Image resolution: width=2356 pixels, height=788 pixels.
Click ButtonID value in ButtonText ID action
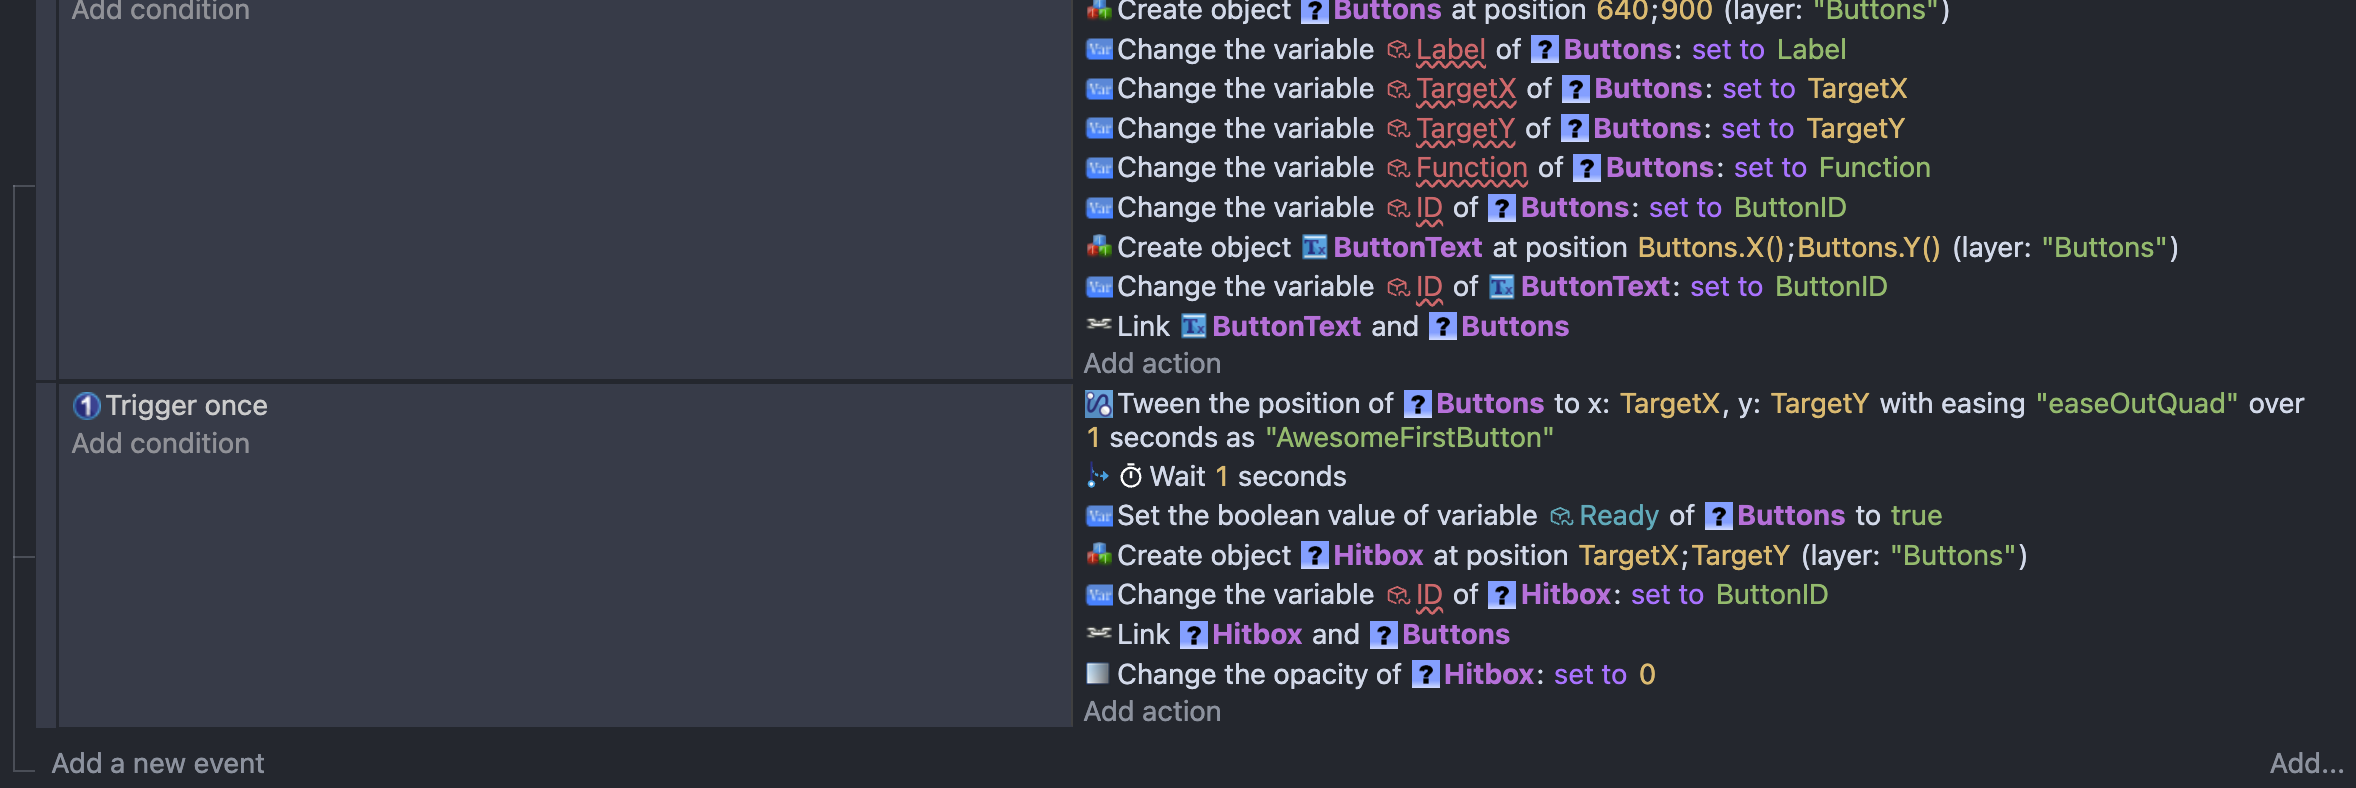1831,287
